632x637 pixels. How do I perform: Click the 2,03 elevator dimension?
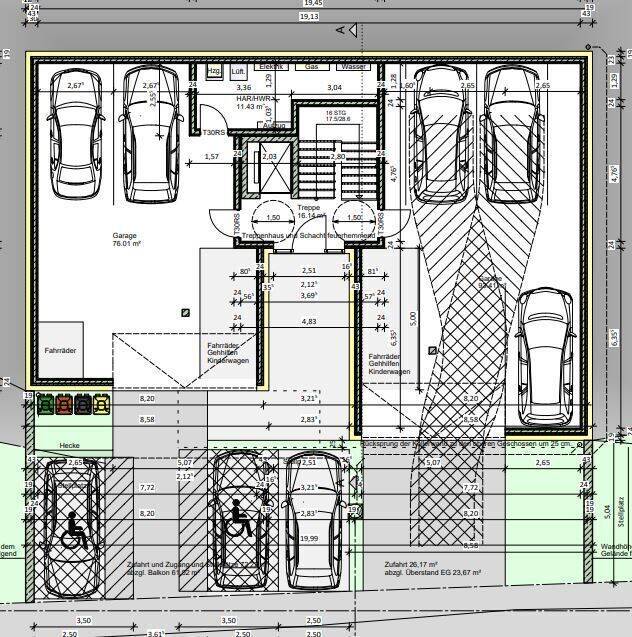pyautogui.click(x=269, y=156)
